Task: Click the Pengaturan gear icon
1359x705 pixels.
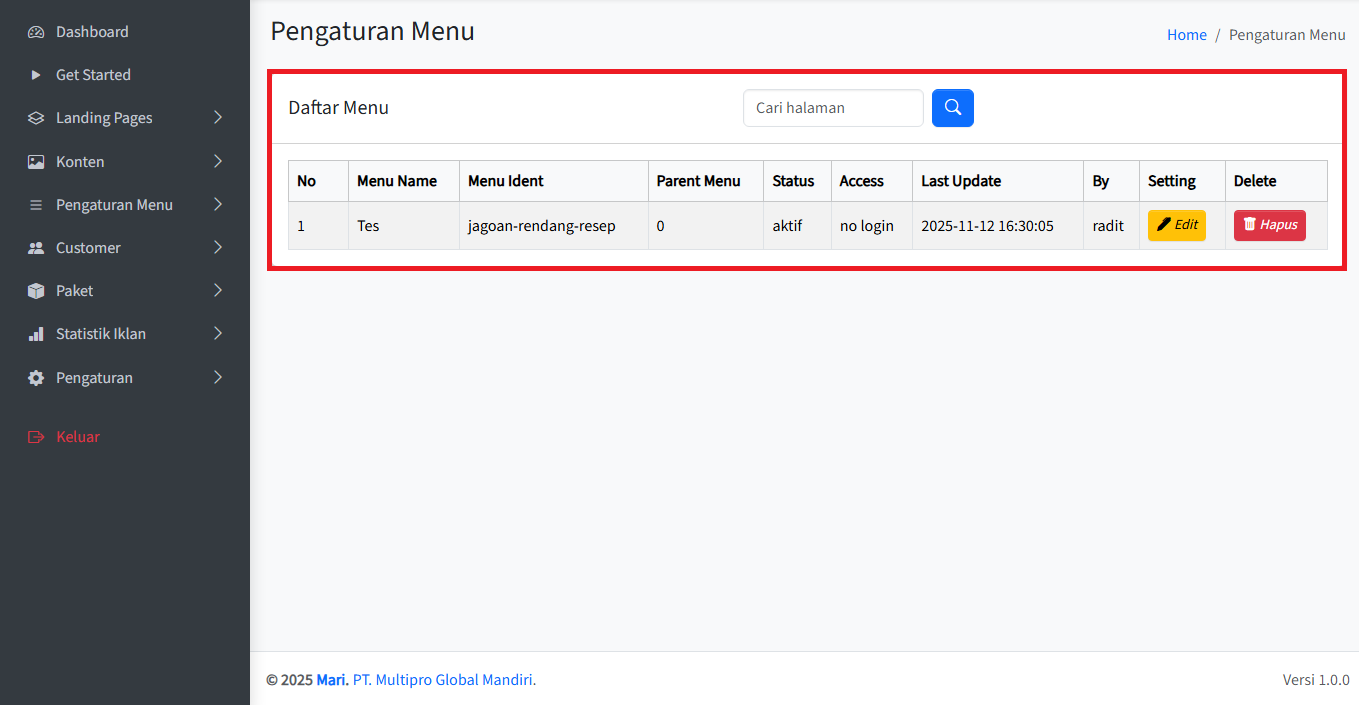Action: 36,378
